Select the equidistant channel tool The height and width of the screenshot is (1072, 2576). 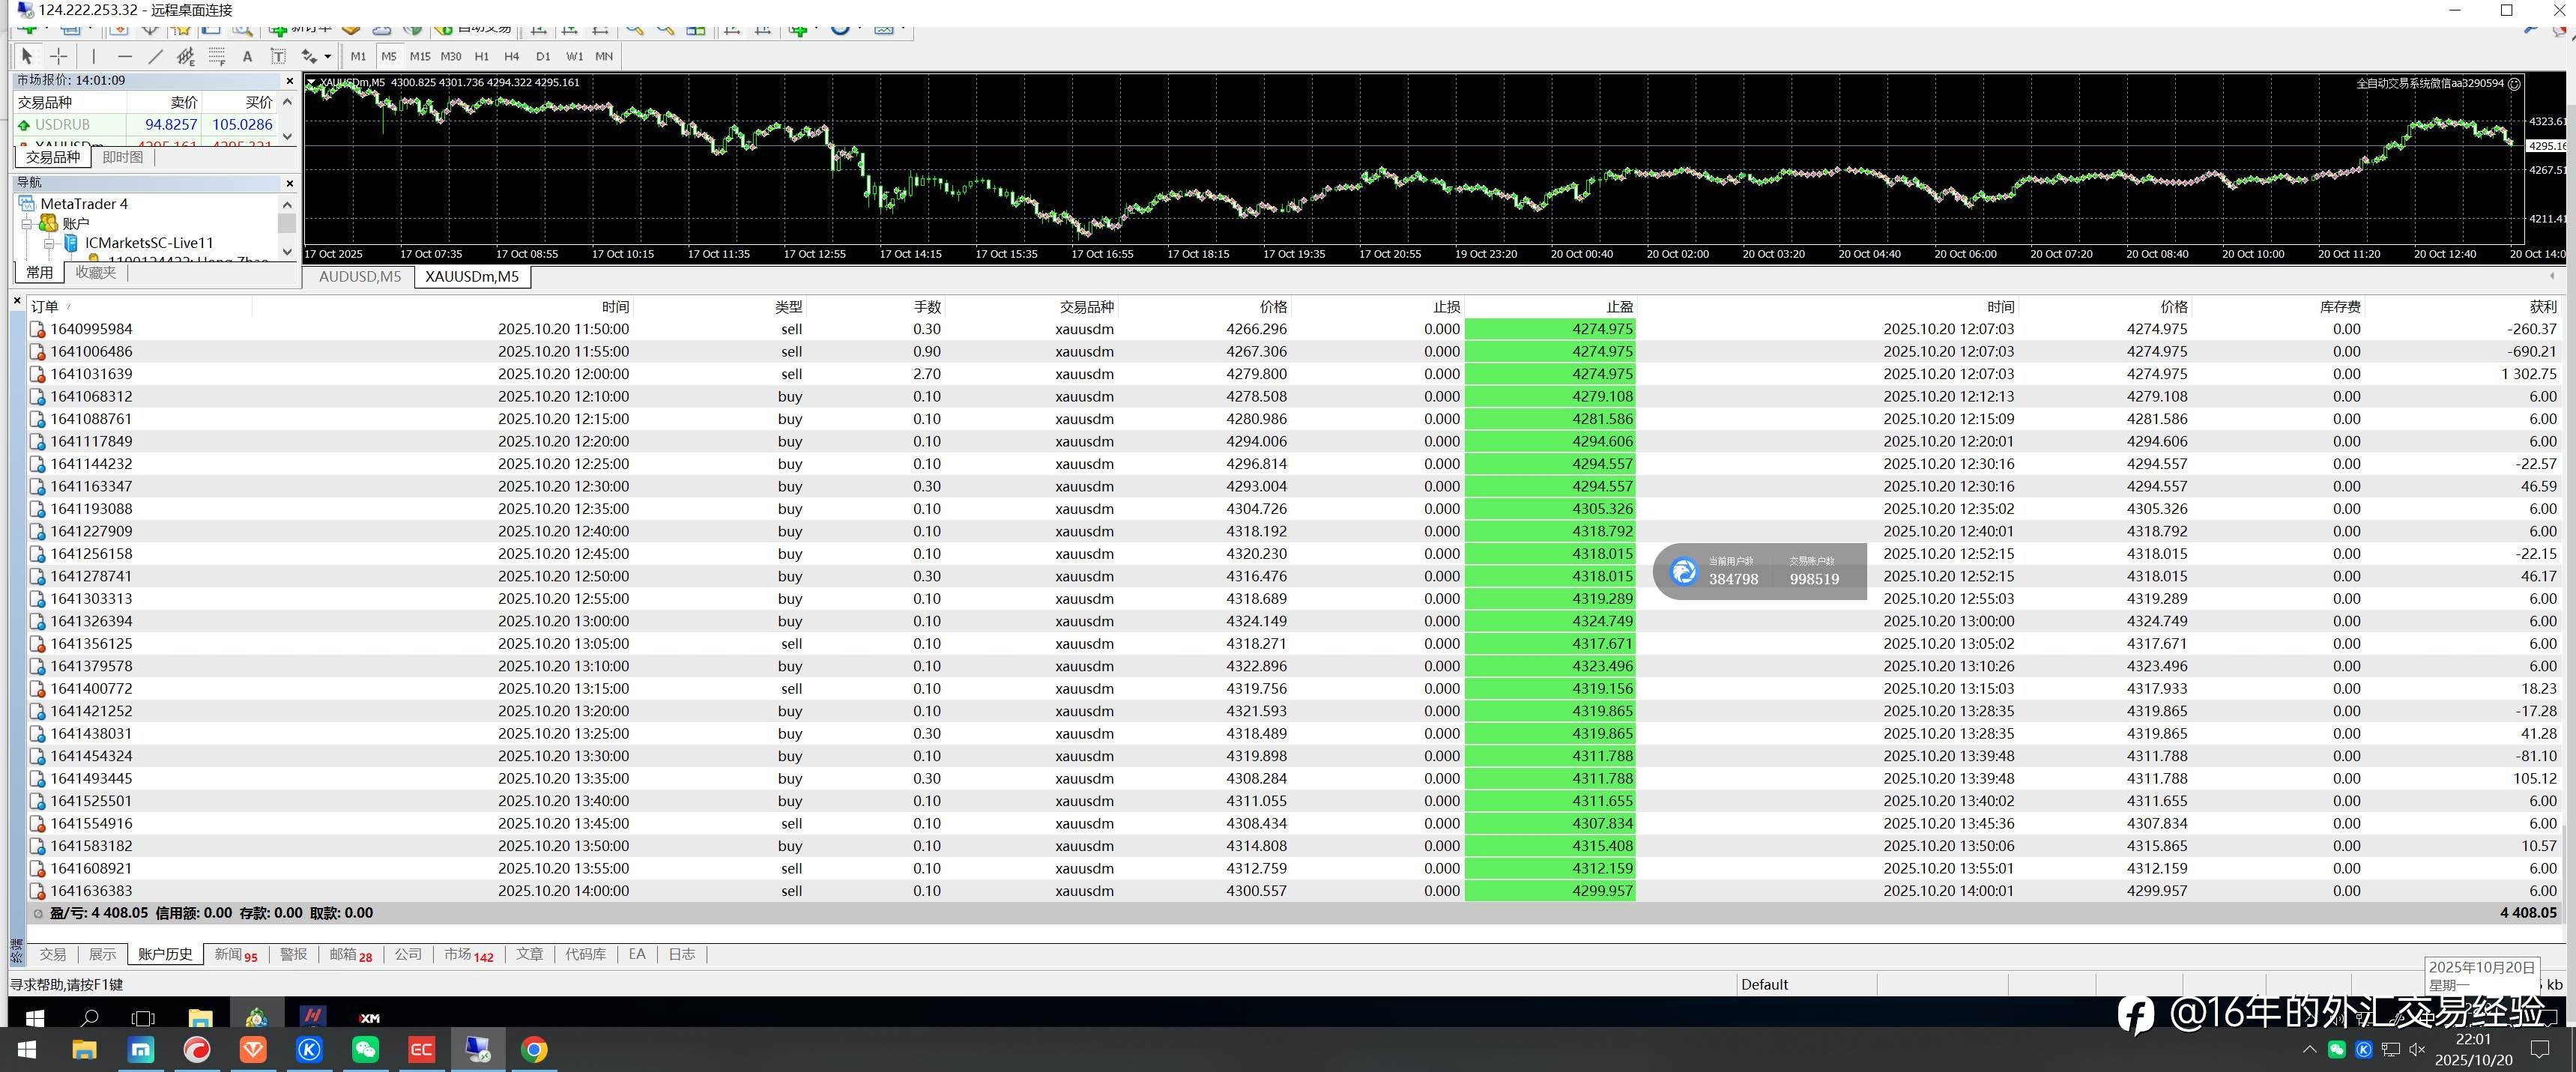pyautogui.click(x=186, y=57)
